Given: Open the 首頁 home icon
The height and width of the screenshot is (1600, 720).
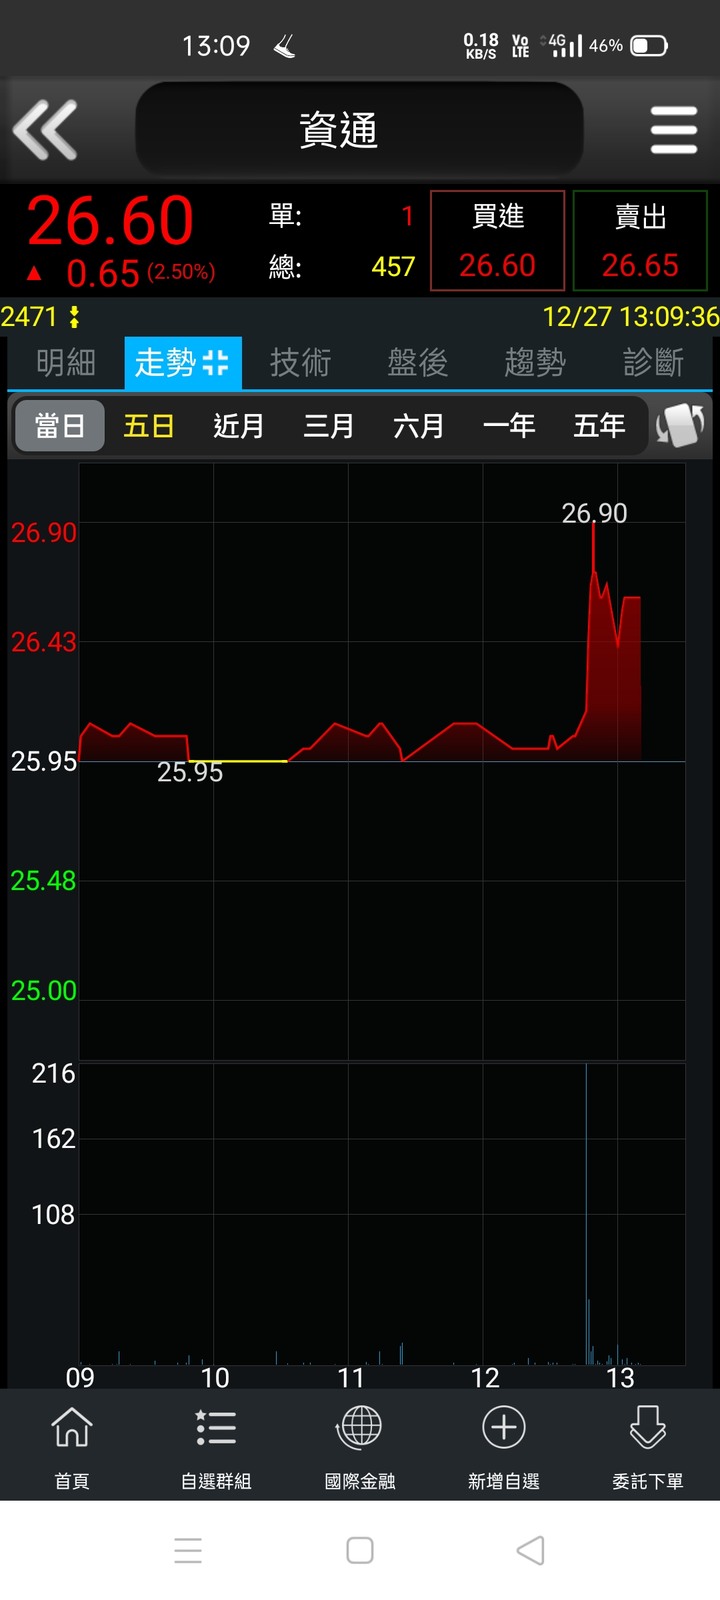Looking at the screenshot, I should click(x=72, y=1427).
